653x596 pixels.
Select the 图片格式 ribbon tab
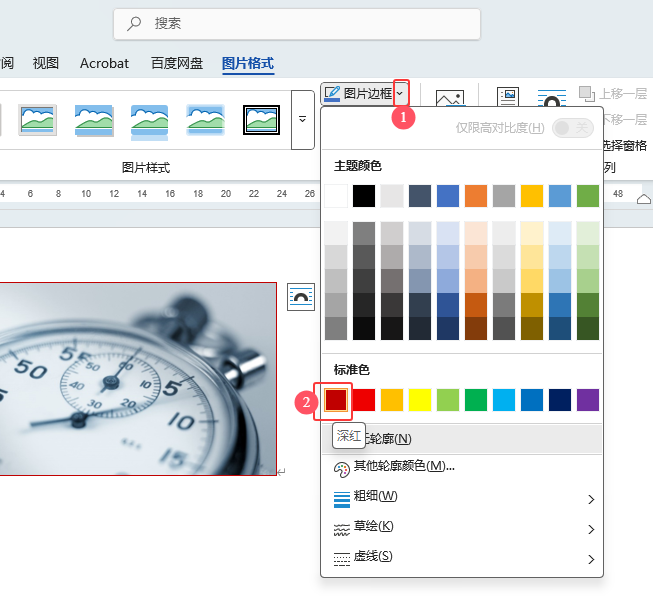pyautogui.click(x=248, y=63)
